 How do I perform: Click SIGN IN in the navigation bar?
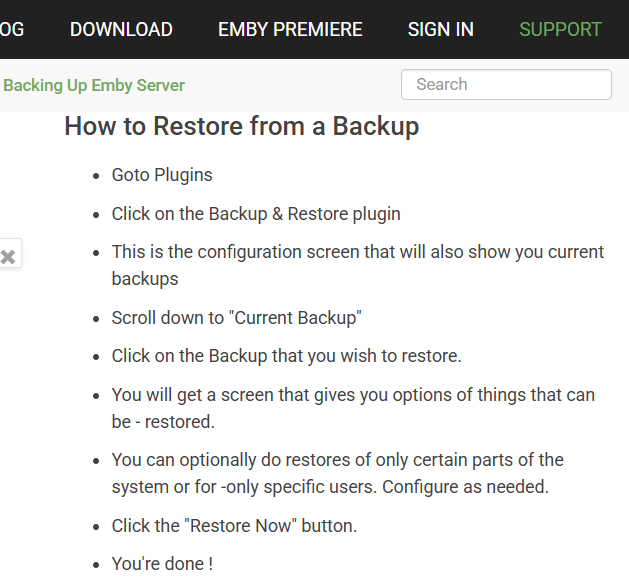[440, 29]
